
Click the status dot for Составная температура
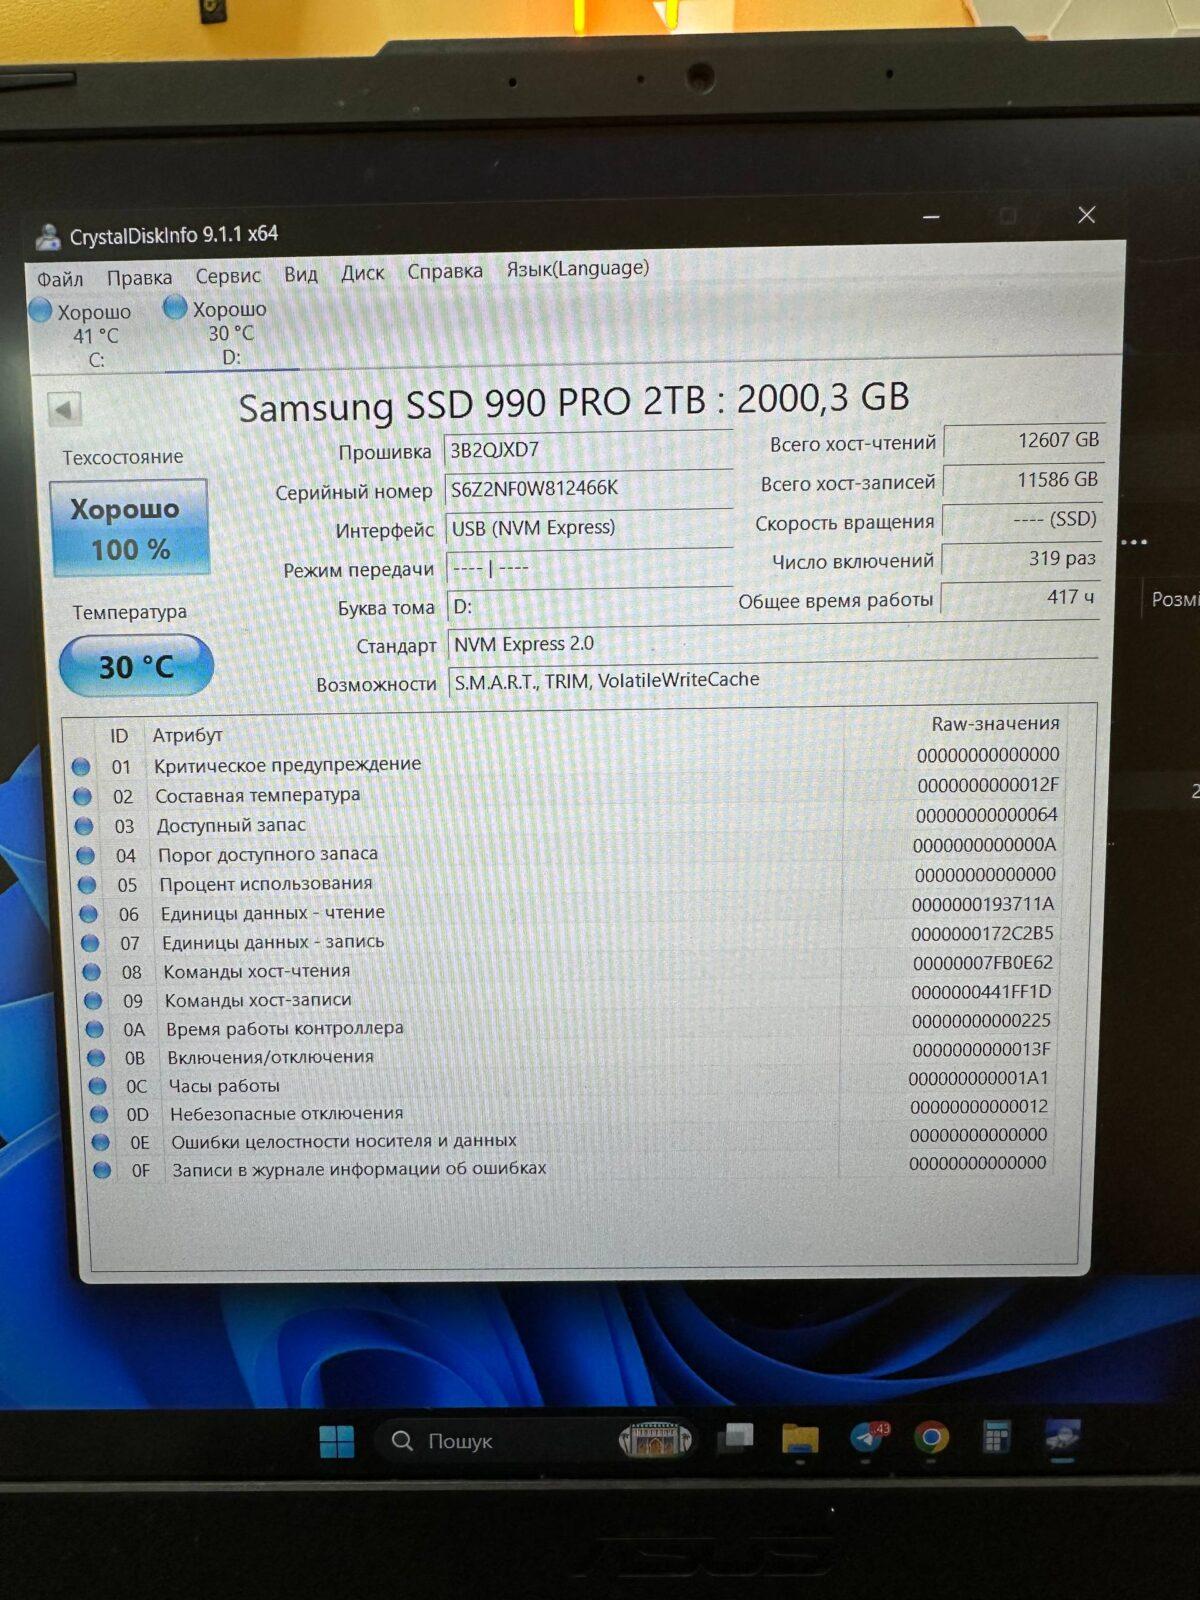[83, 797]
